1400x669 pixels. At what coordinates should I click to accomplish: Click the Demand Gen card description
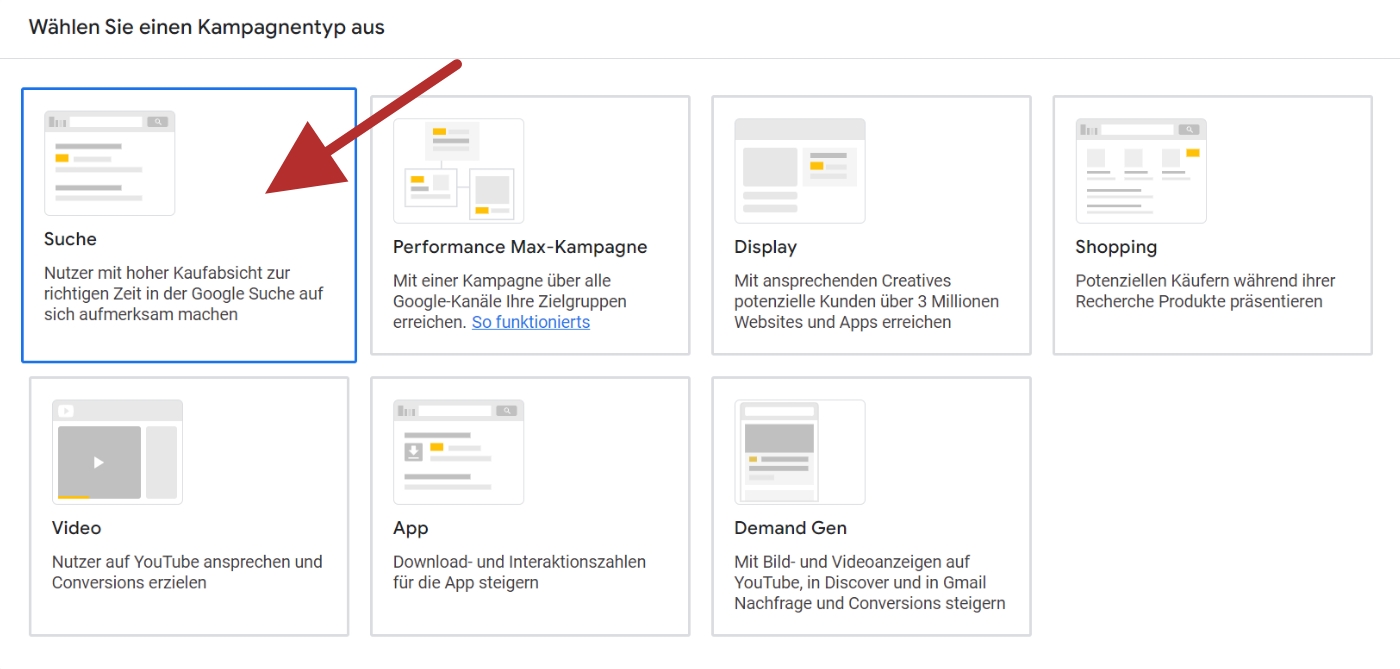(x=869, y=582)
